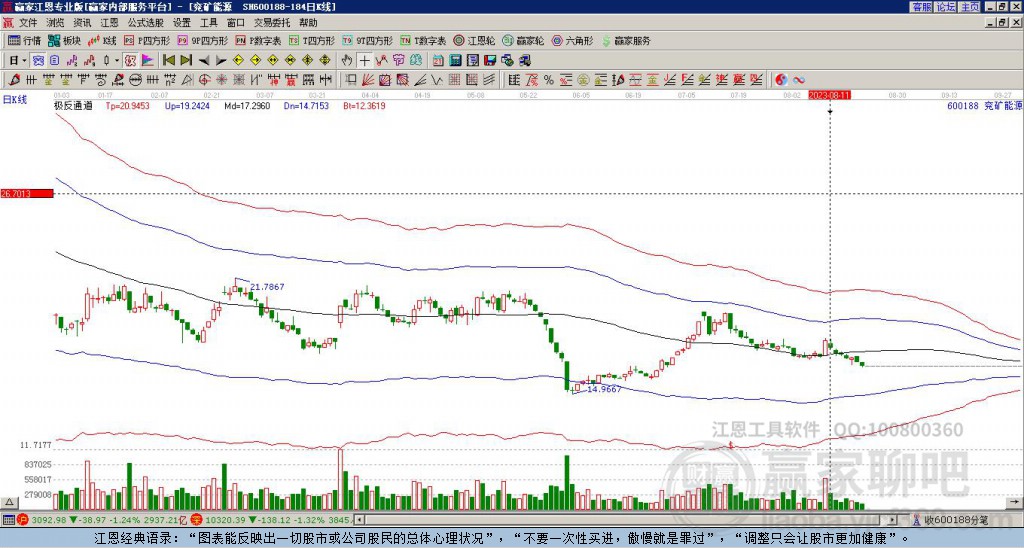Open the calculator icon
1024x548 pixels.
tap(455, 61)
